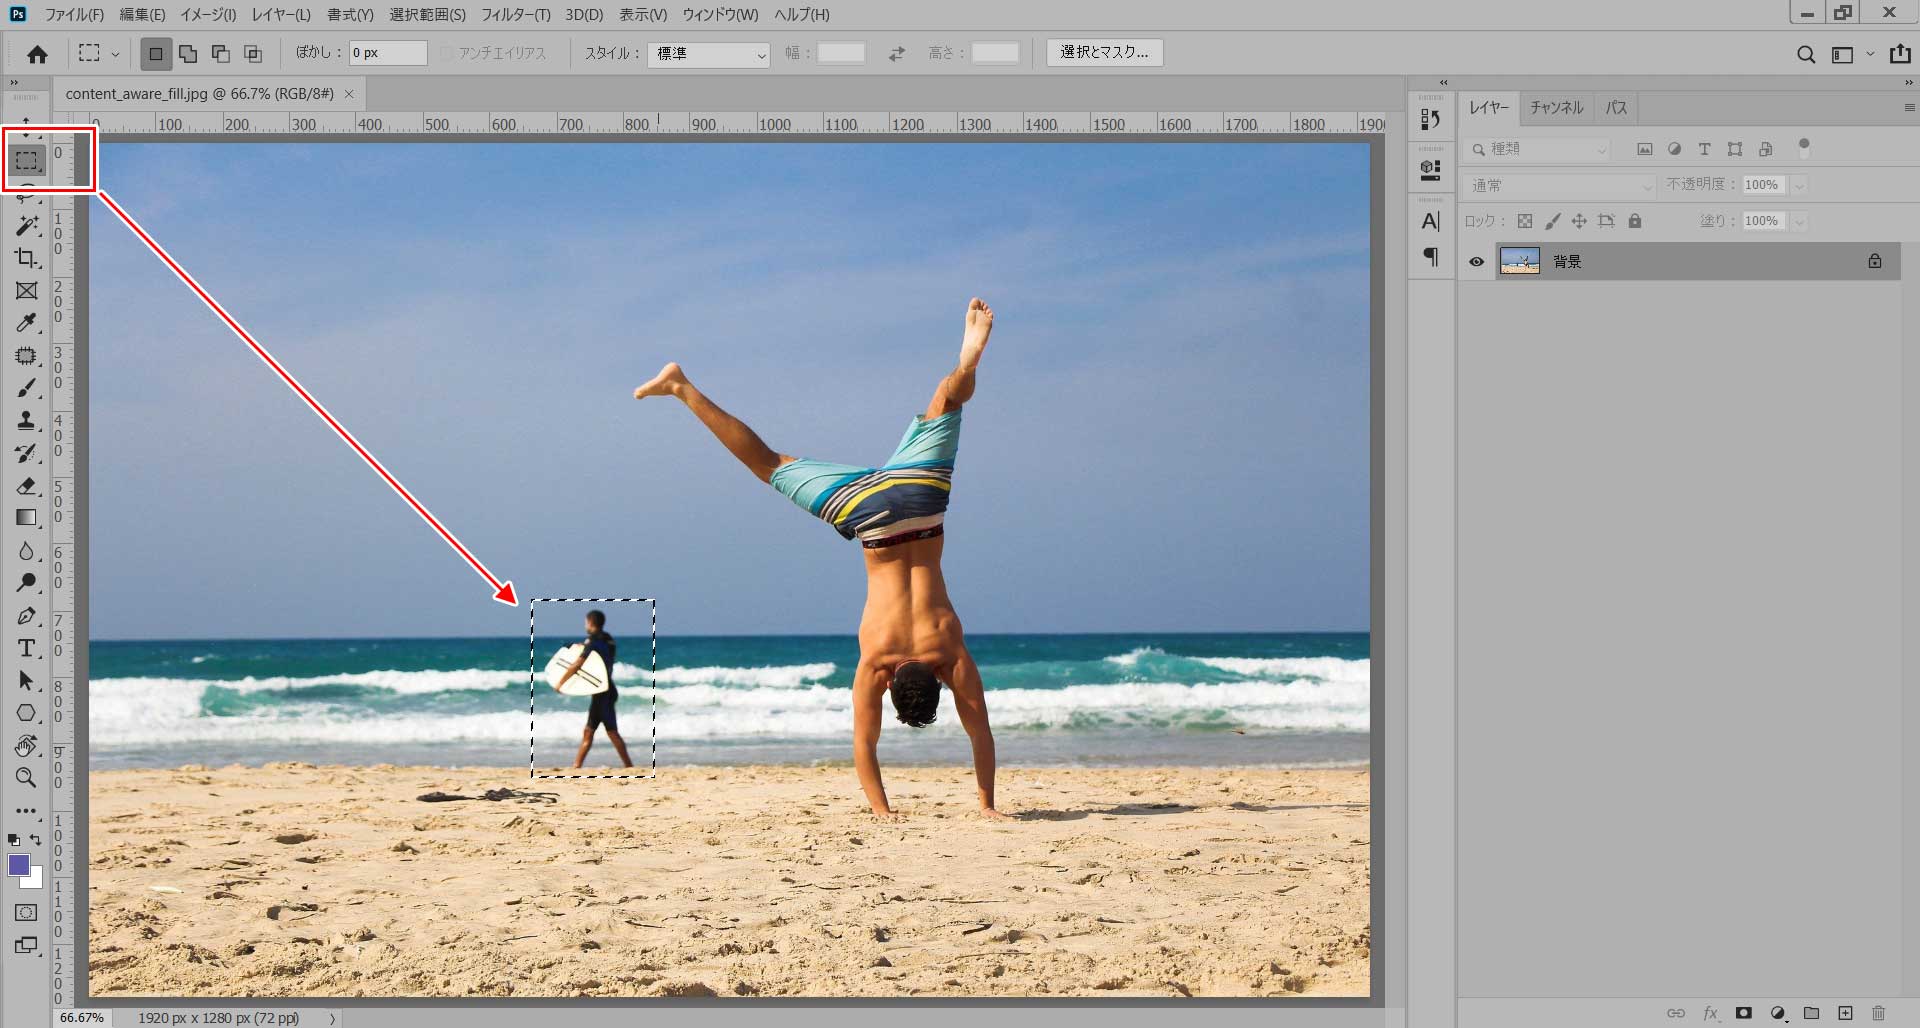Open the フィルター(T) menu
The height and width of the screenshot is (1028, 1920).
(515, 14)
